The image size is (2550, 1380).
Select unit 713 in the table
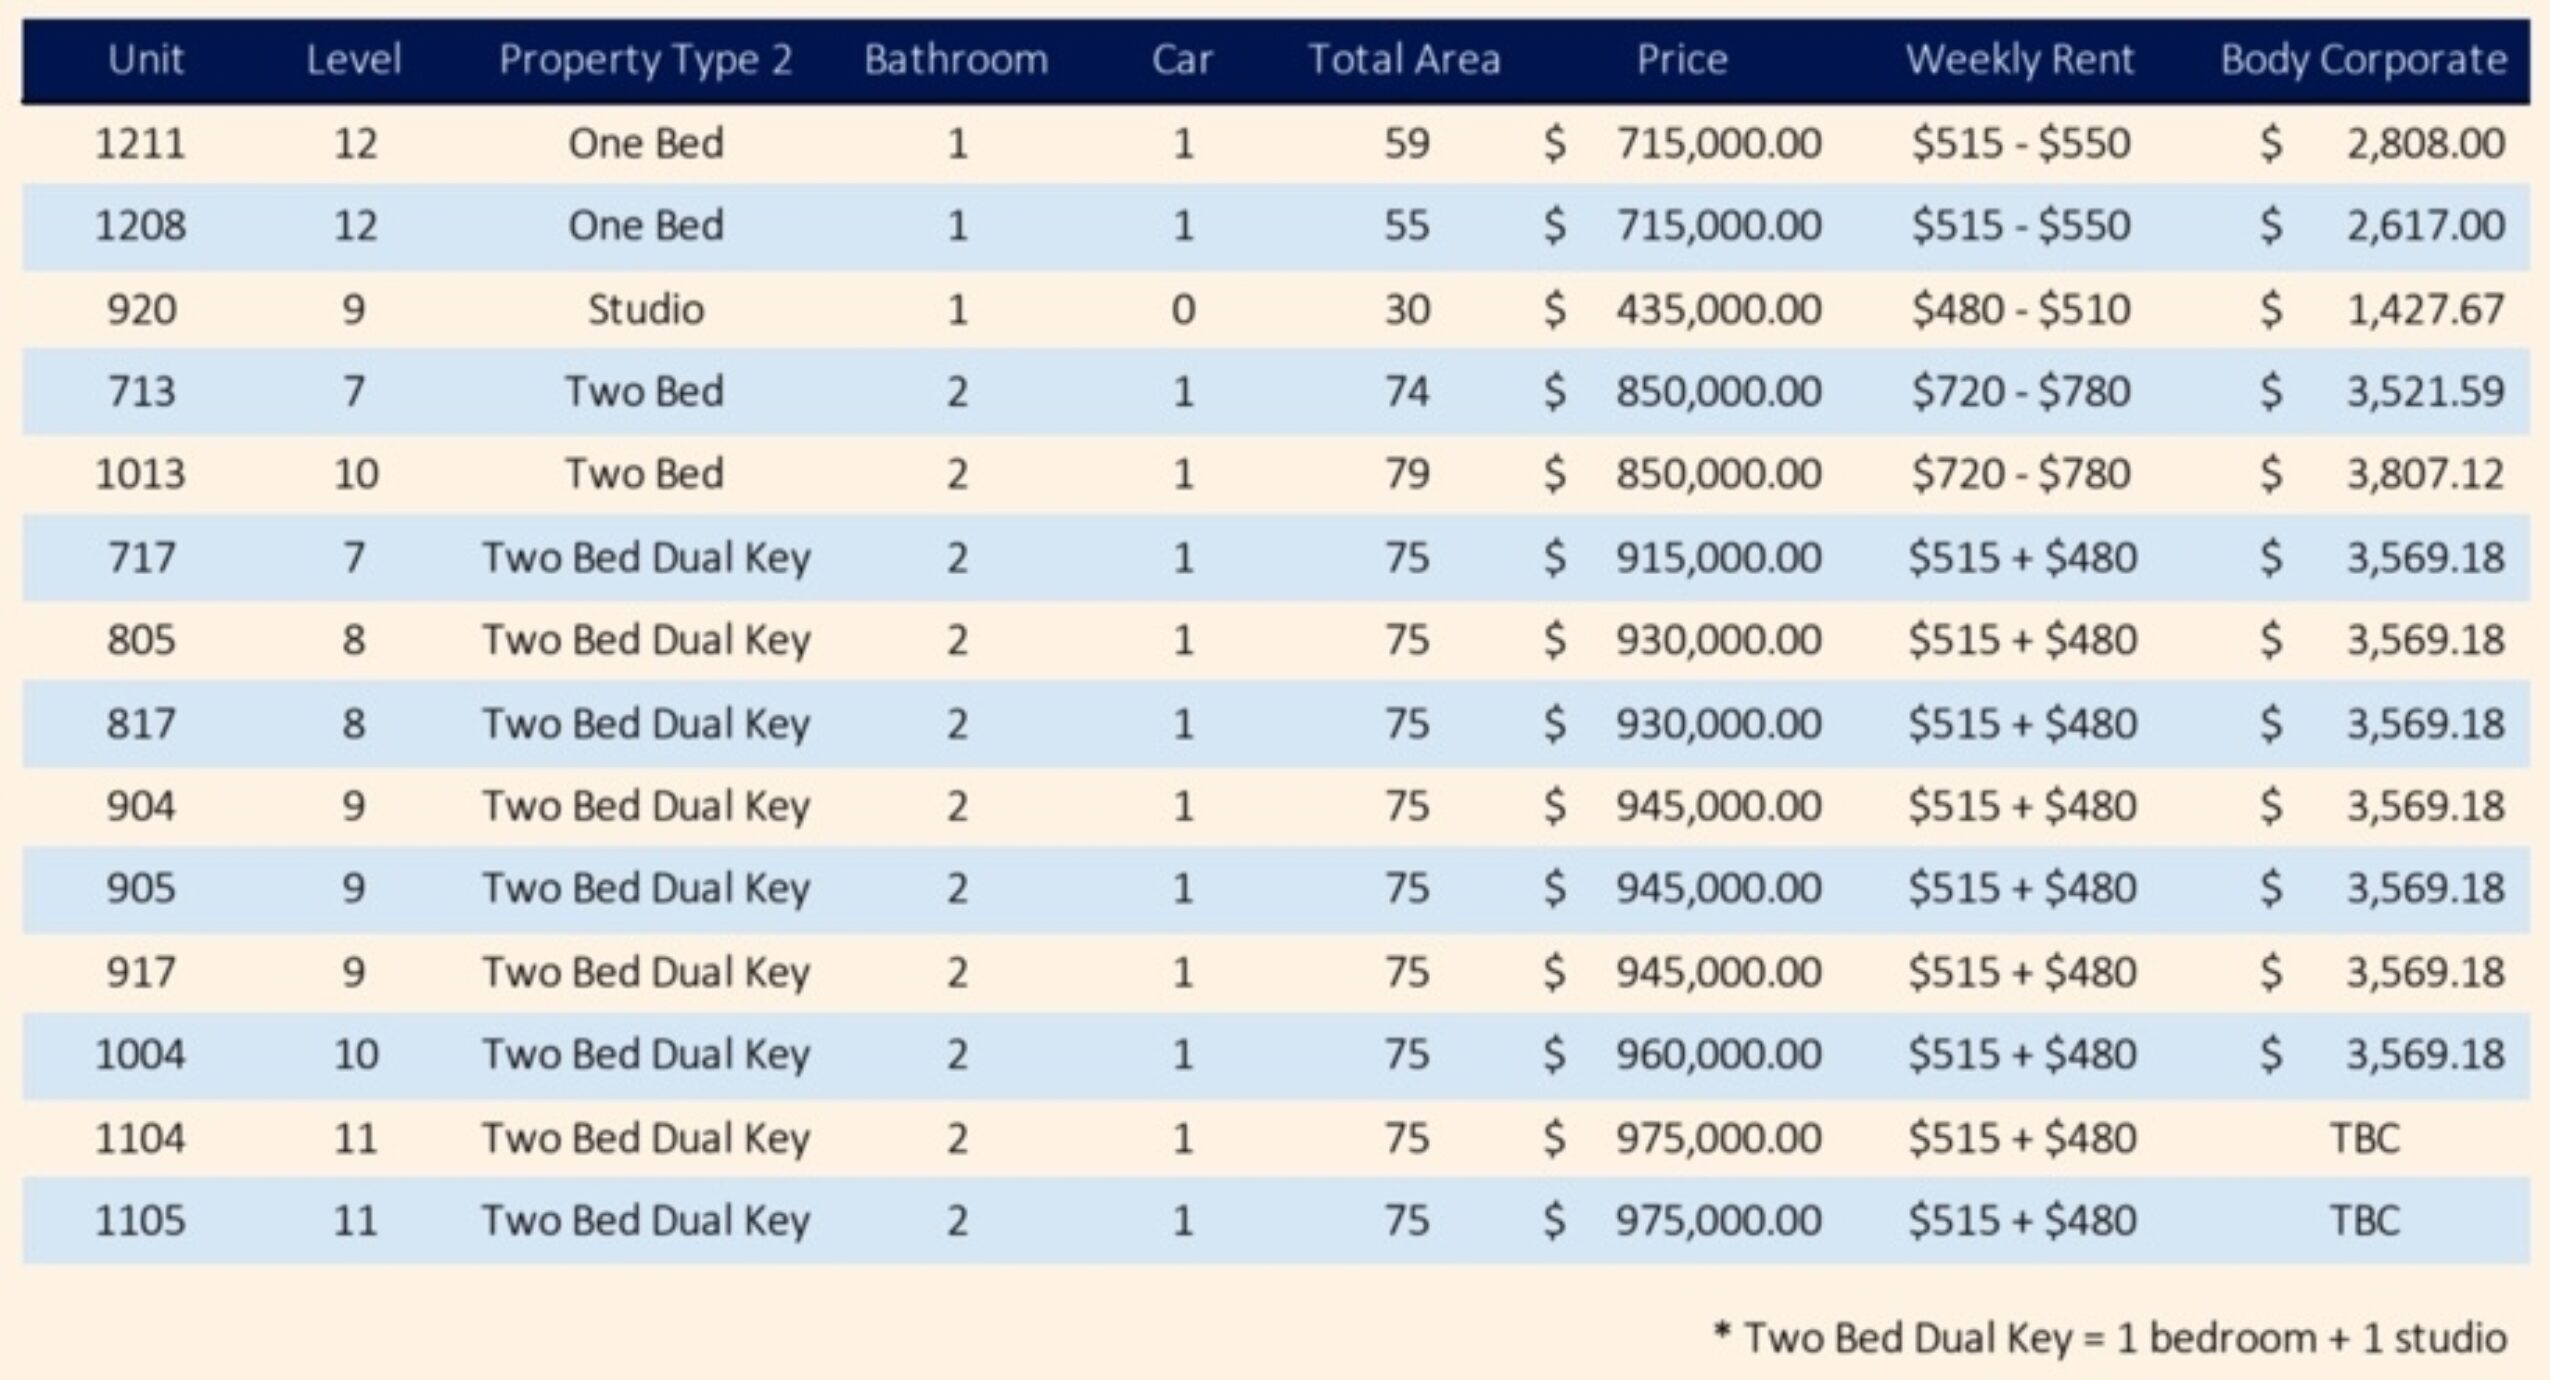(141, 391)
